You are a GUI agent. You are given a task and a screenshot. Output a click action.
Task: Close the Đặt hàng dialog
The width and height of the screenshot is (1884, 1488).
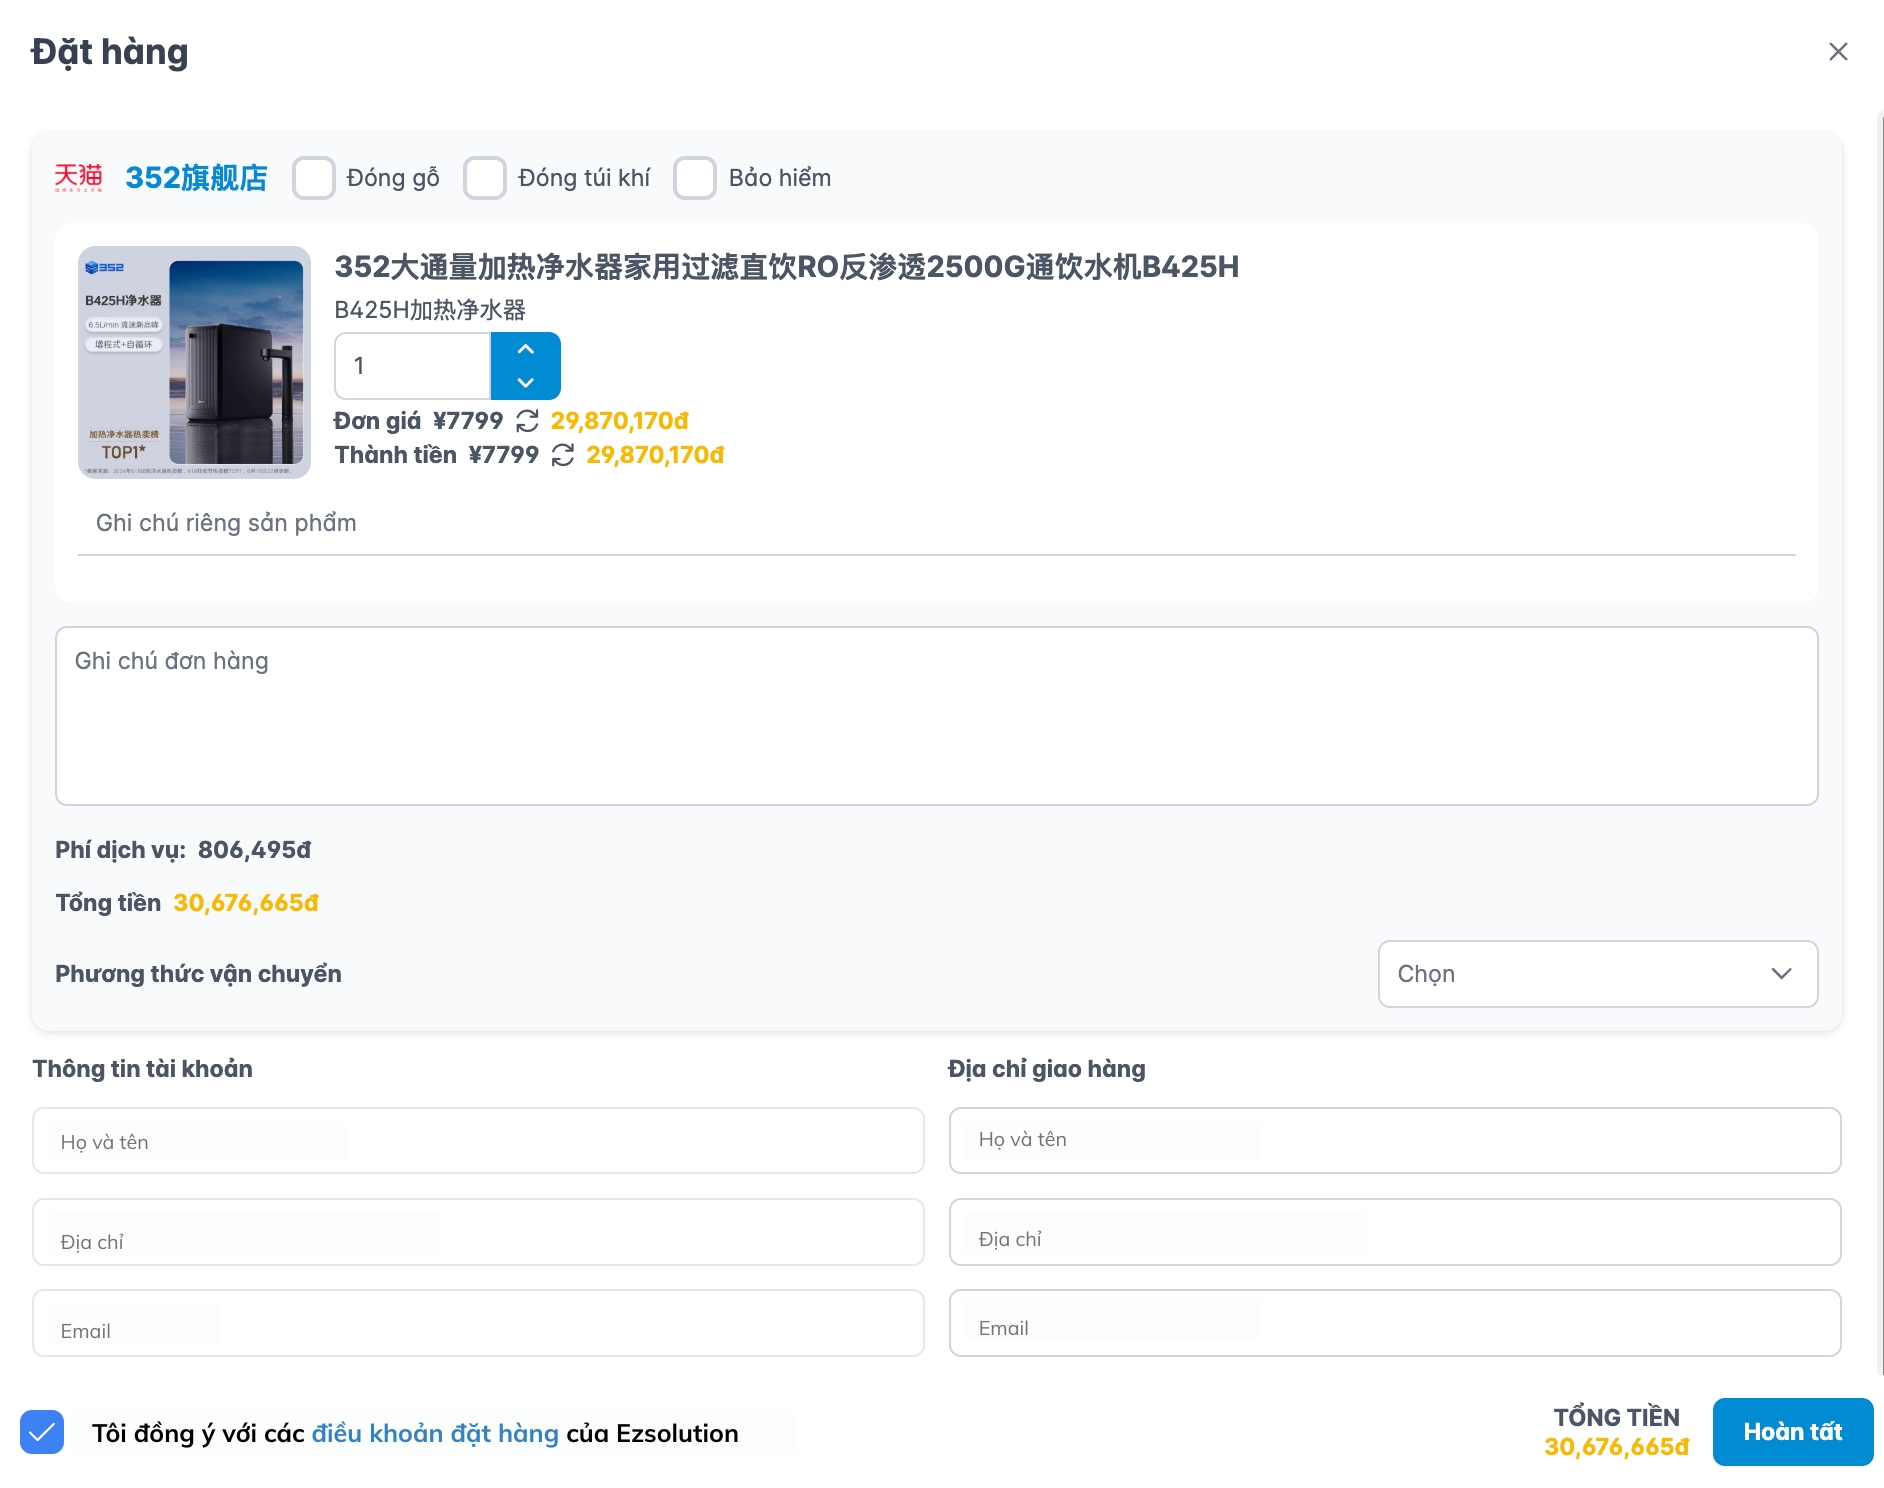(x=1837, y=52)
